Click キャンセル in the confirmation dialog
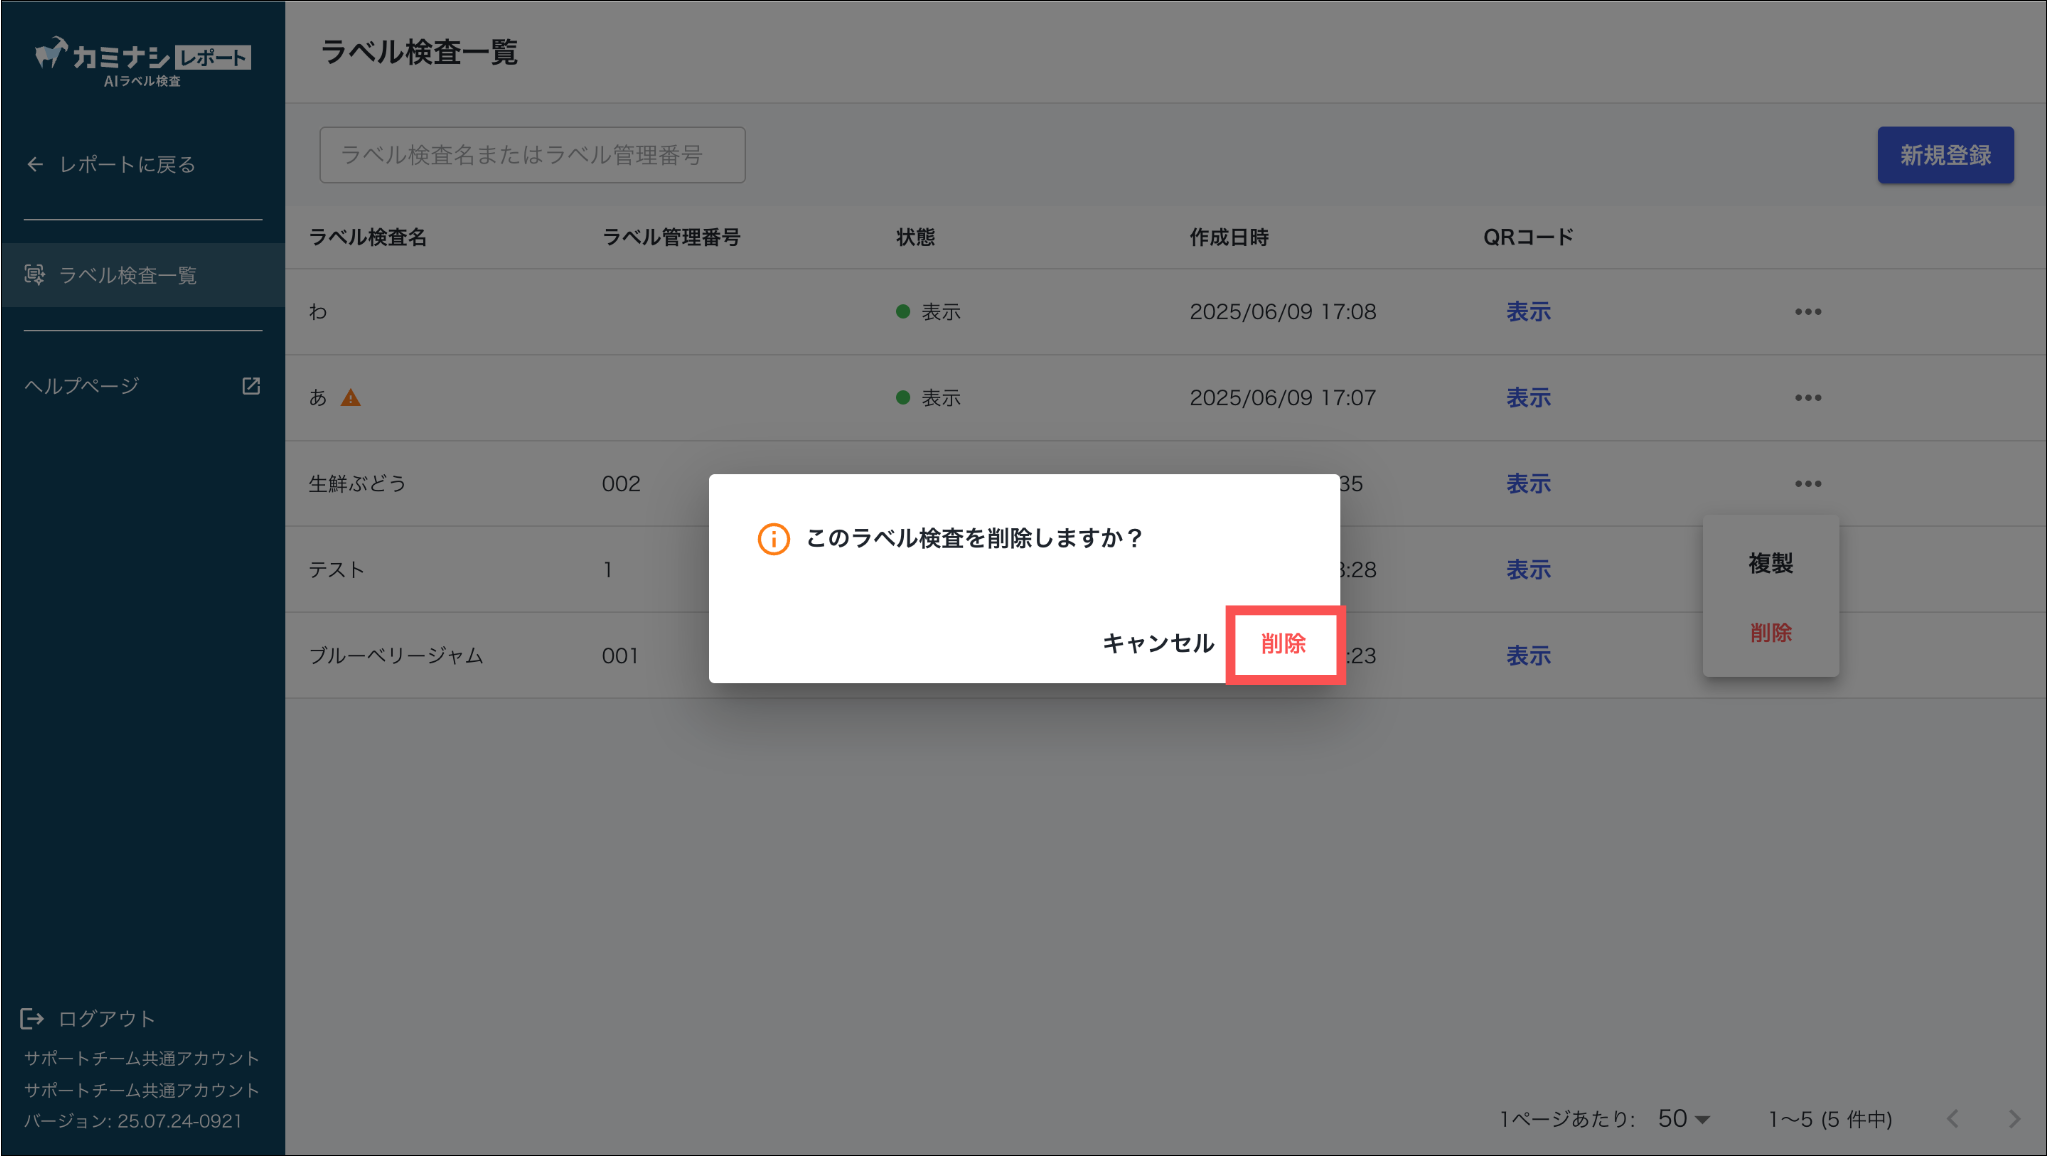 click(1158, 644)
